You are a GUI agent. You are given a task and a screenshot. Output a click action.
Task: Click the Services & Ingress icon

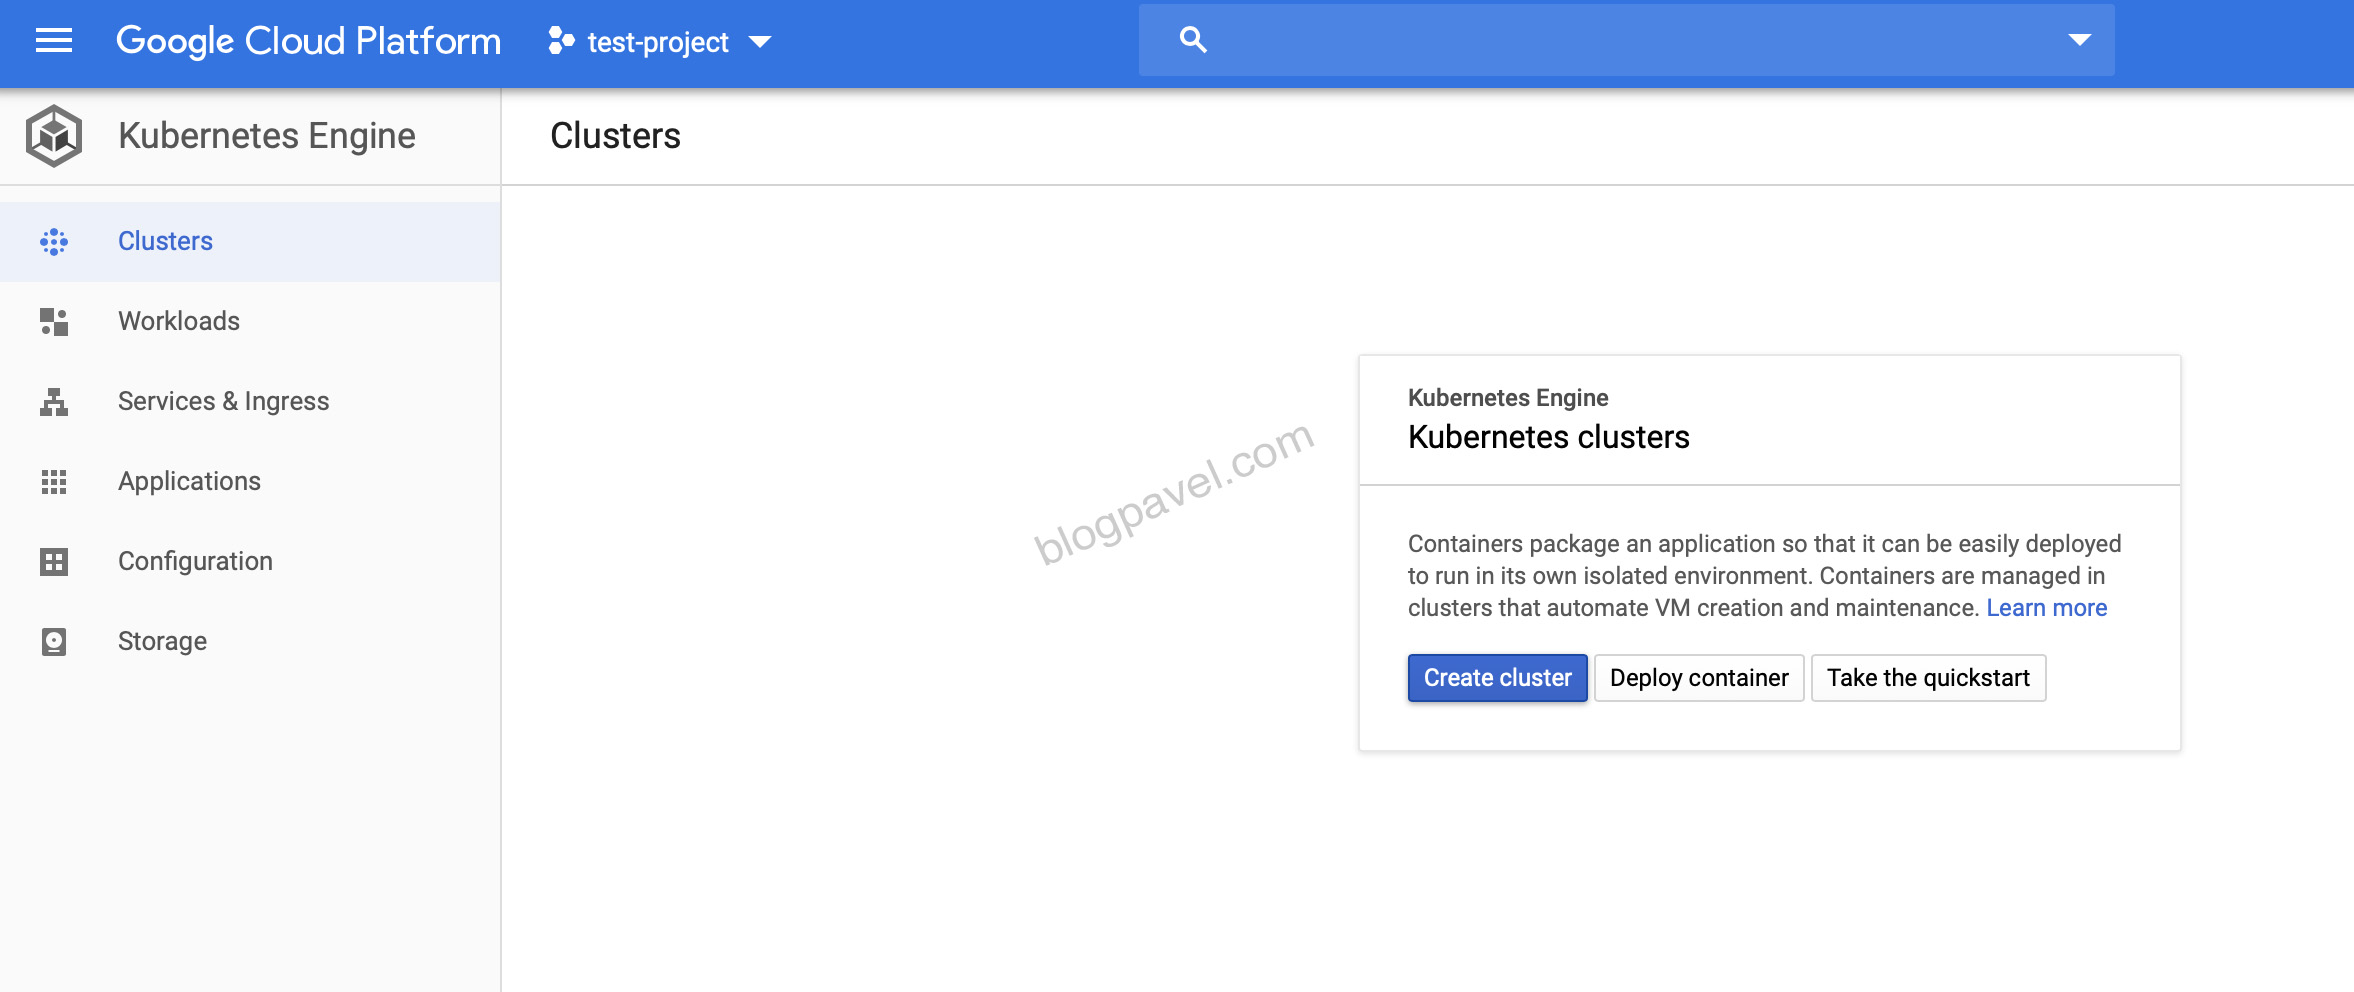[54, 401]
